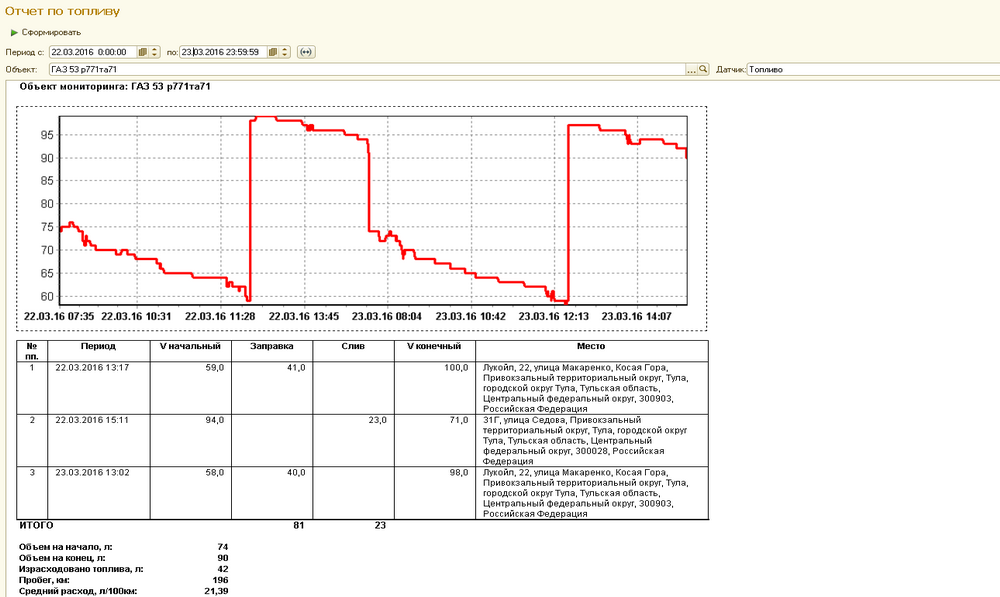The image size is (1000, 597).
Task: Click the Период с start date field
Action: coord(94,52)
